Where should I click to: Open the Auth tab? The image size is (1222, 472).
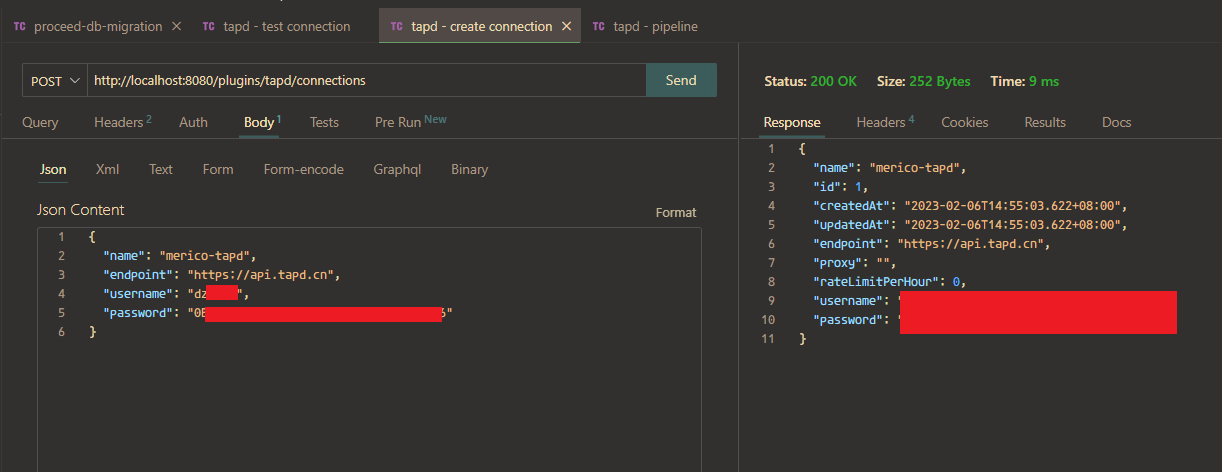(x=193, y=122)
